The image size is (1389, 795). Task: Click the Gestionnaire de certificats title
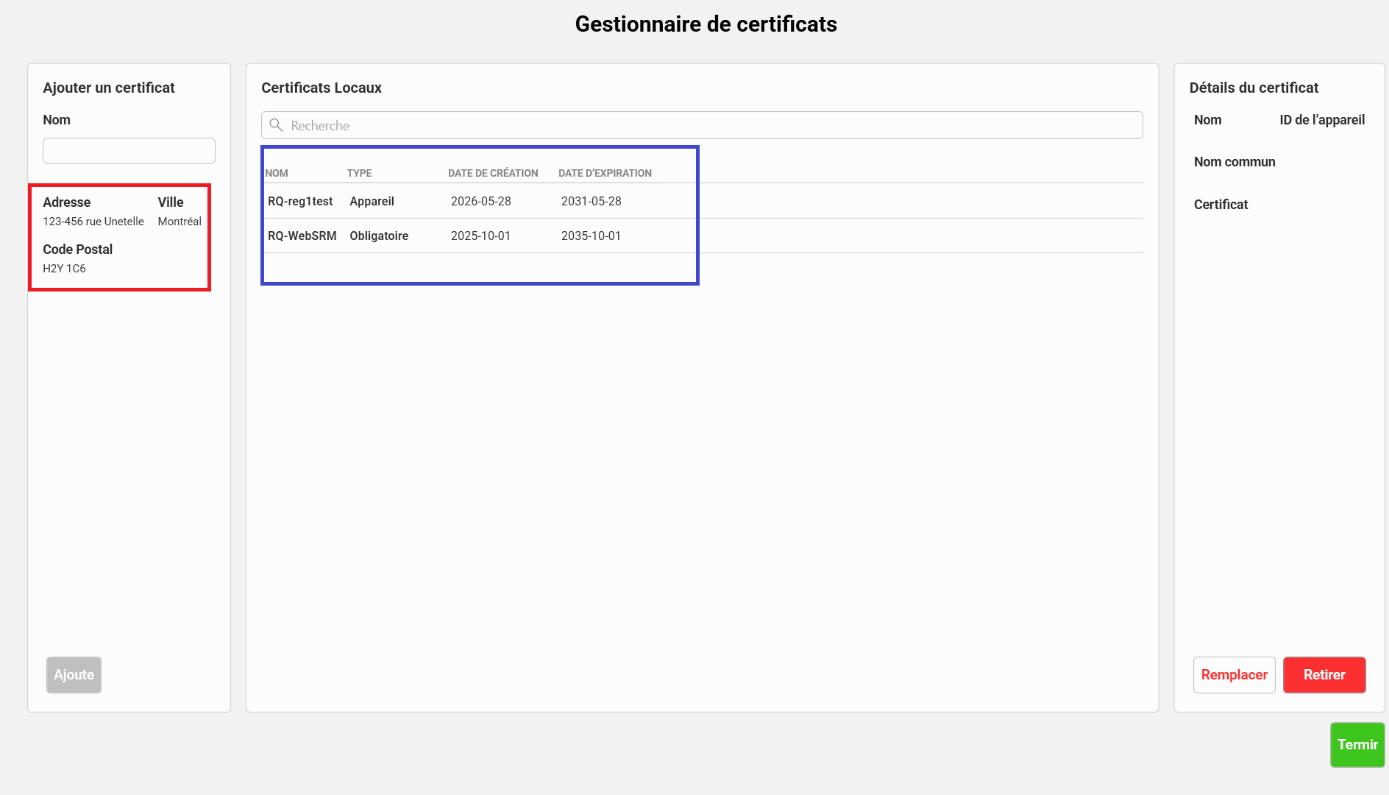click(706, 24)
